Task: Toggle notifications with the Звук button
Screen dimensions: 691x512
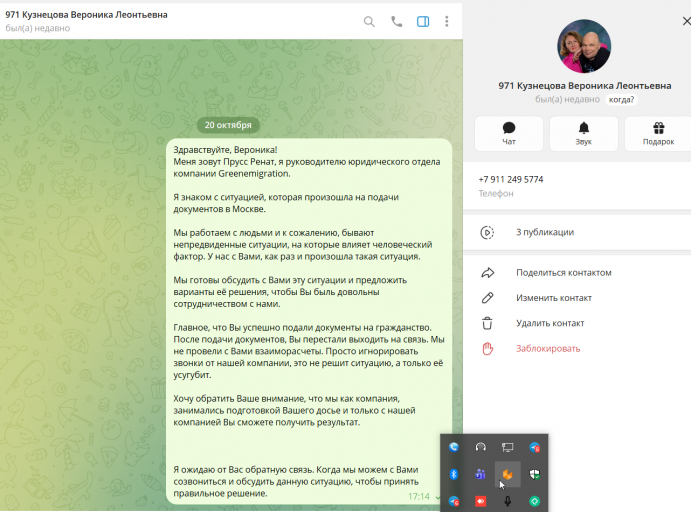Action: (583, 134)
